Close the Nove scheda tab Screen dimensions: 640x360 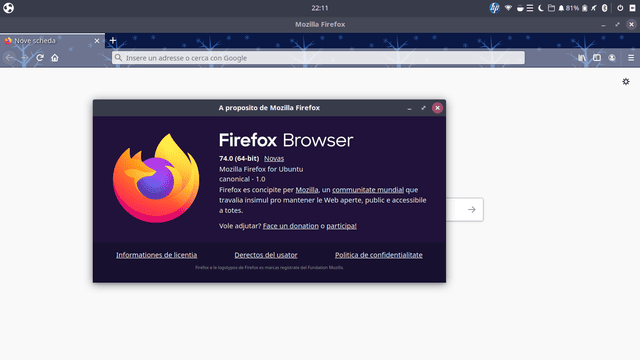[97, 41]
